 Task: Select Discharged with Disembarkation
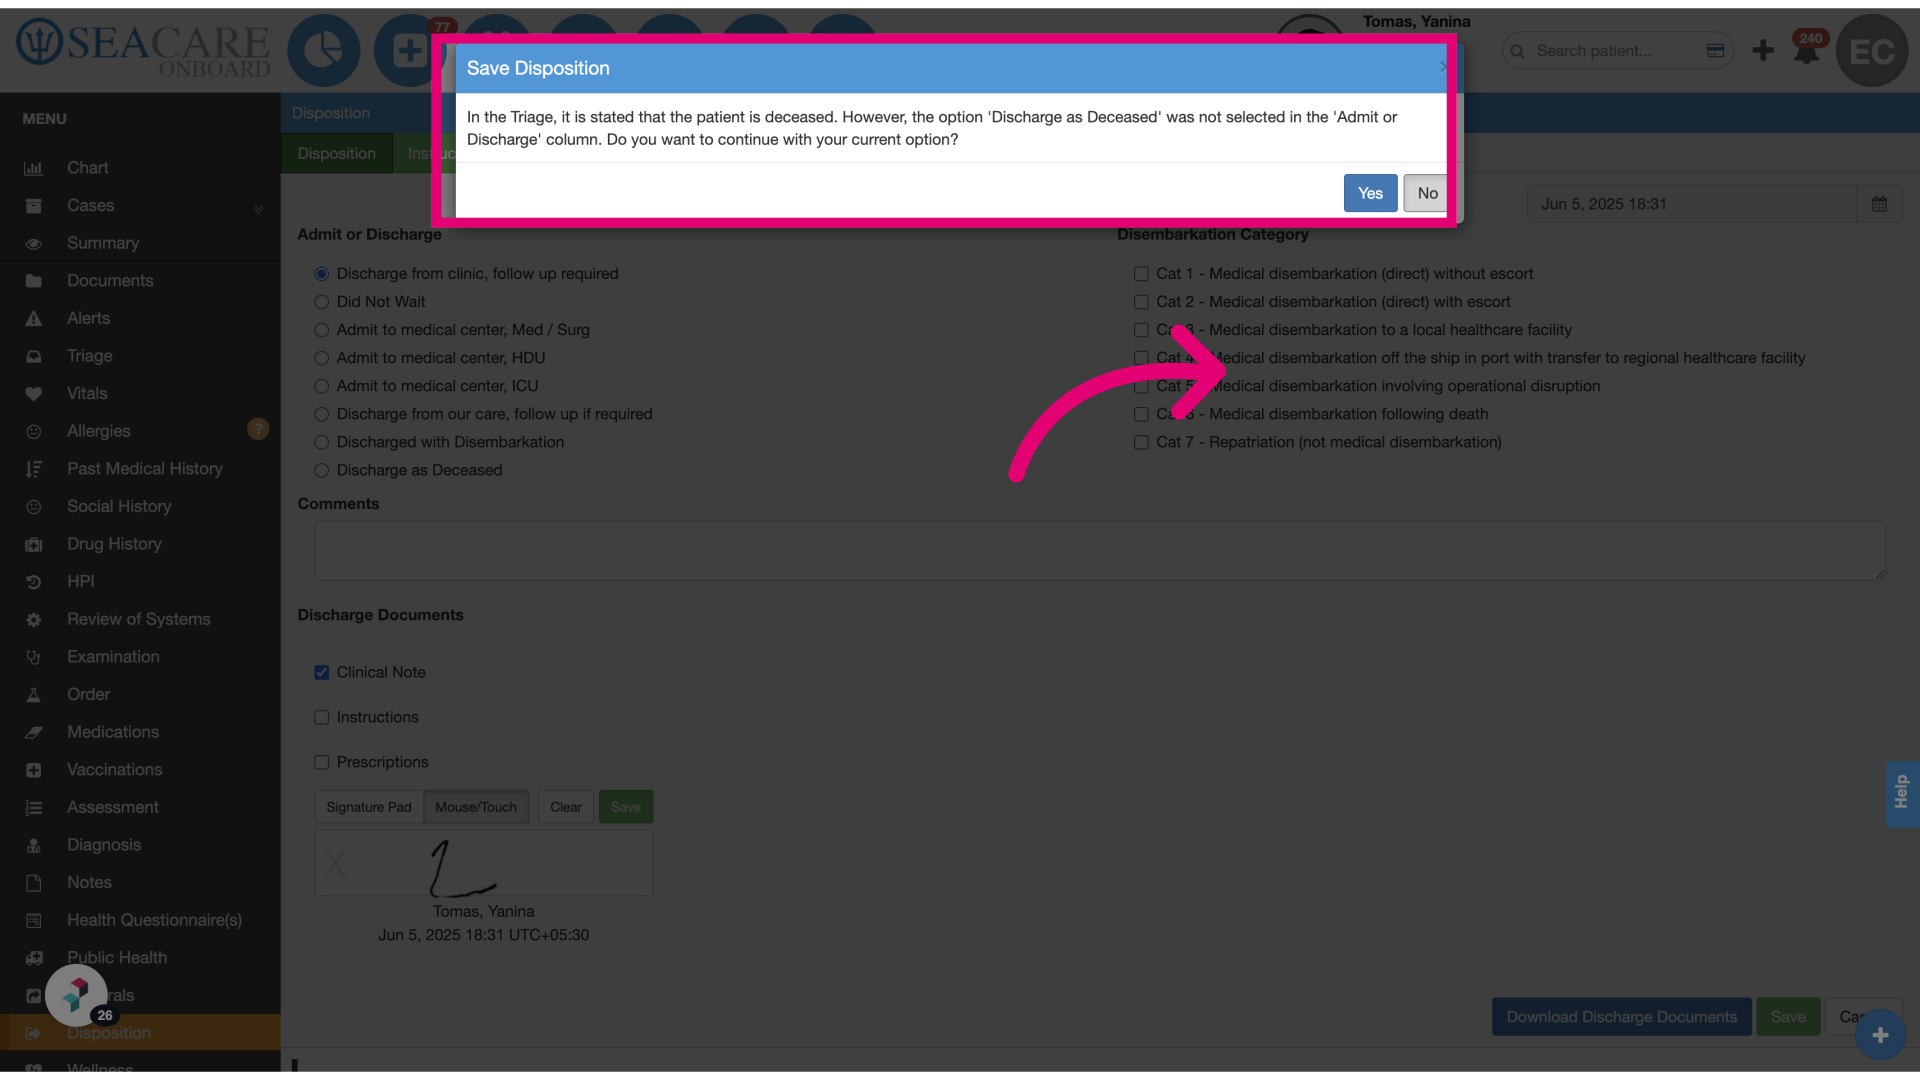point(321,442)
